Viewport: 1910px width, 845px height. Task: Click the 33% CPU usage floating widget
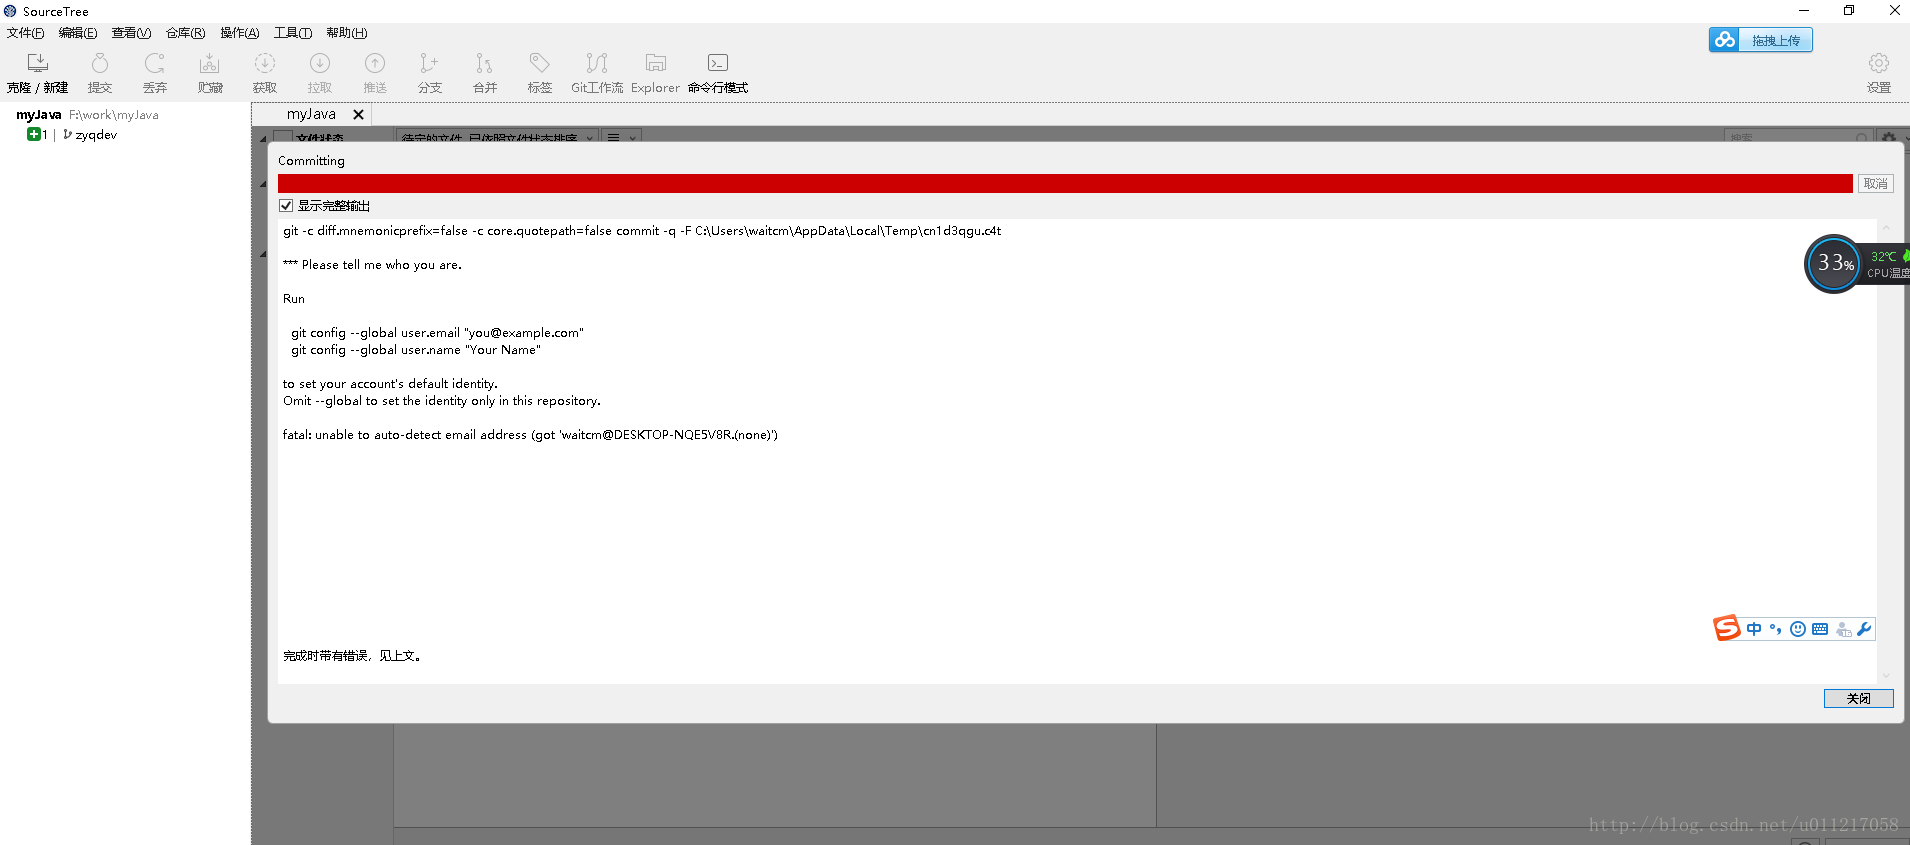pyautogui.click(x=1834, y=264)
